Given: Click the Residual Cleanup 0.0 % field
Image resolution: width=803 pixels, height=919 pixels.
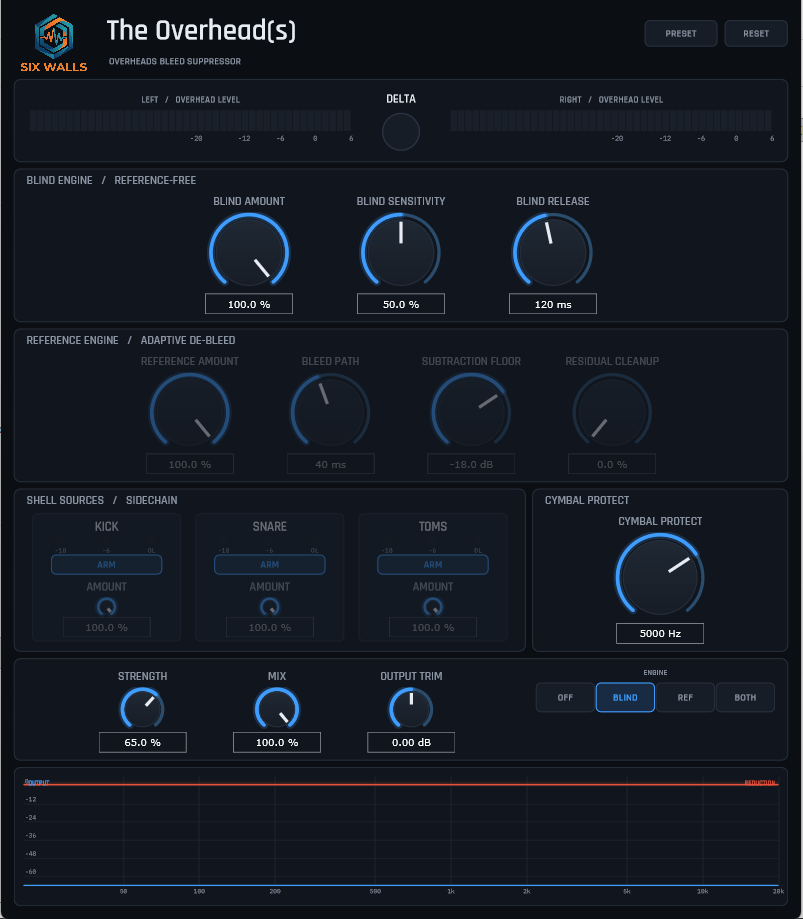Looking at the screenshot, I should coord(612,464).
